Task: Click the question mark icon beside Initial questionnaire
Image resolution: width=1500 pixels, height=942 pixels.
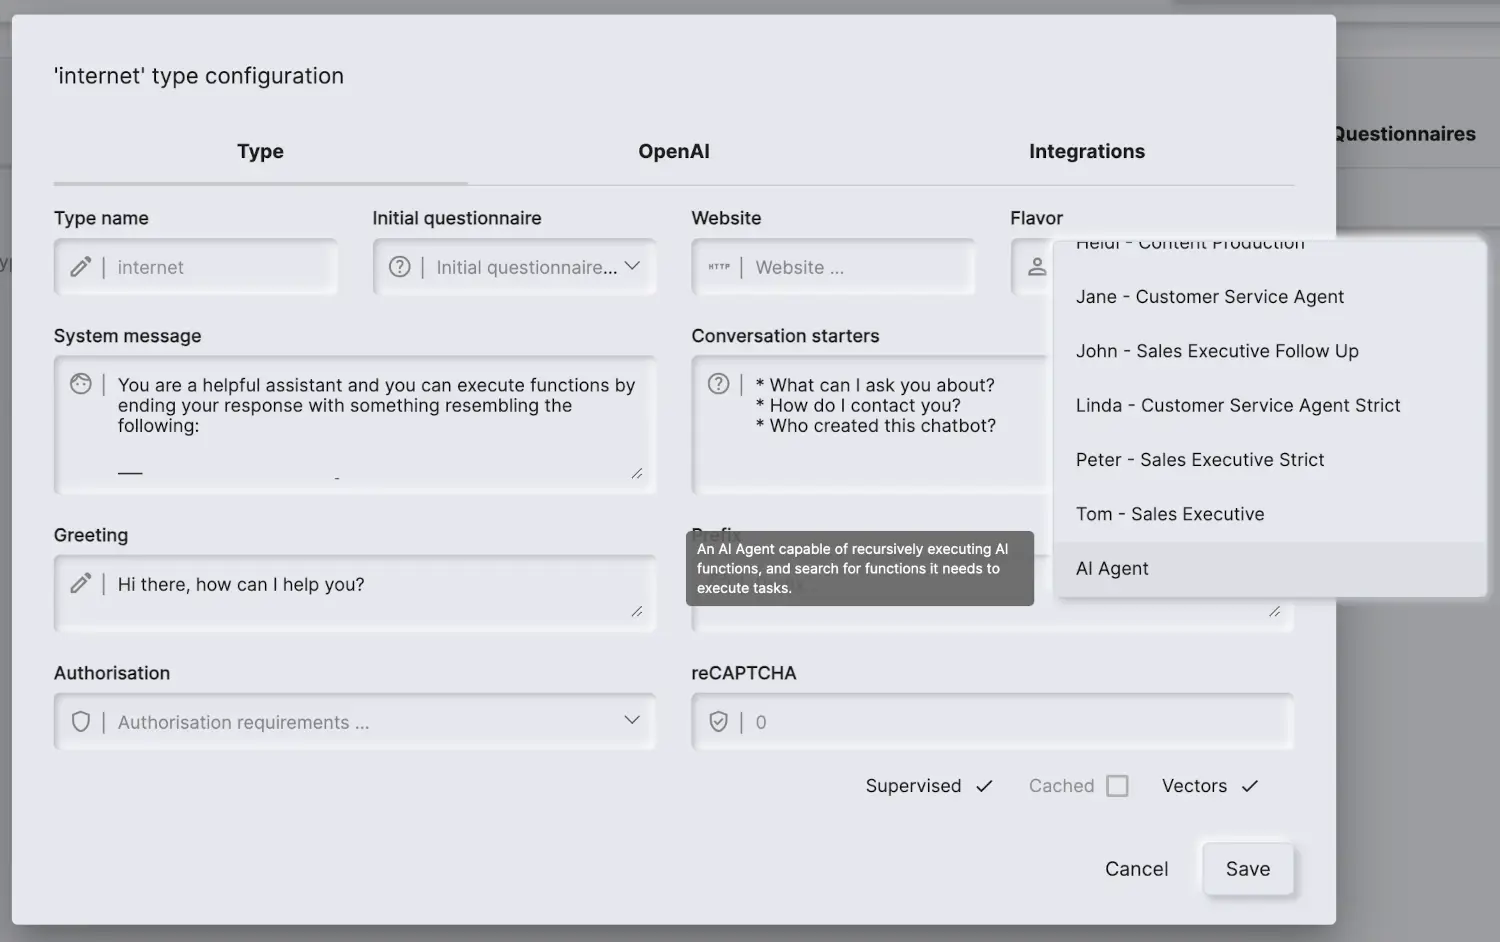Action: coord(400,267)
